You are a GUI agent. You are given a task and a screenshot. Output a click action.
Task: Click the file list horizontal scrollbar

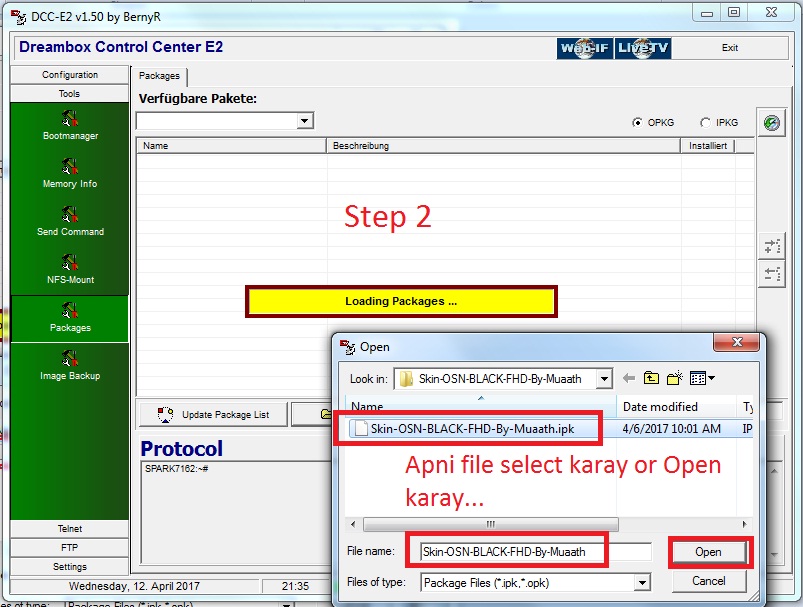coord(491,524)
